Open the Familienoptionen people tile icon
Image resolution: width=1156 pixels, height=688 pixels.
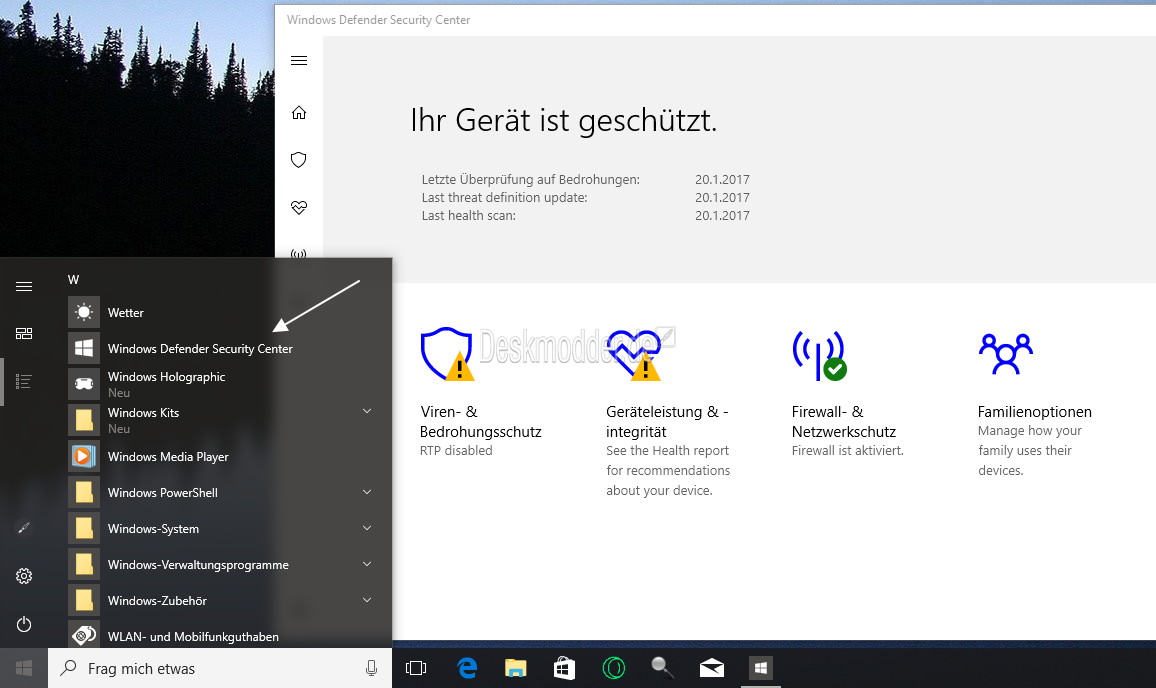coord(1006,354)
